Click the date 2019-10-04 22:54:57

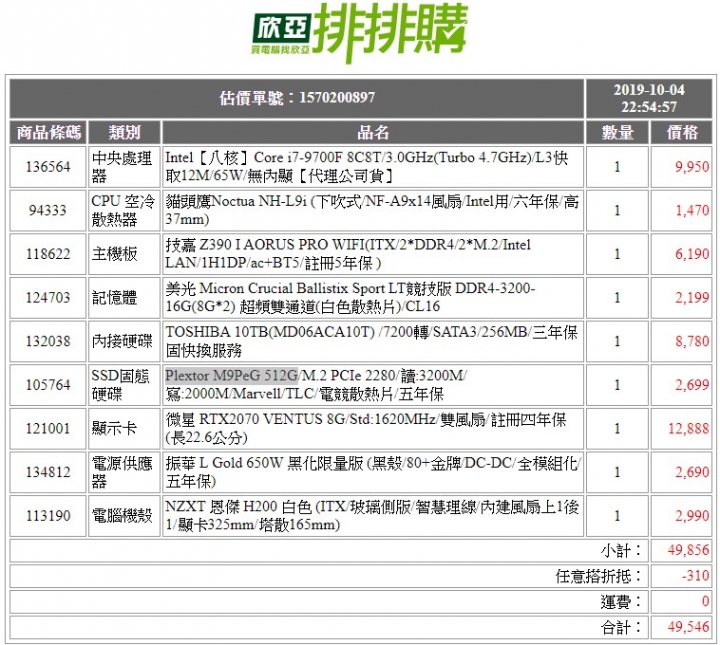649,98
